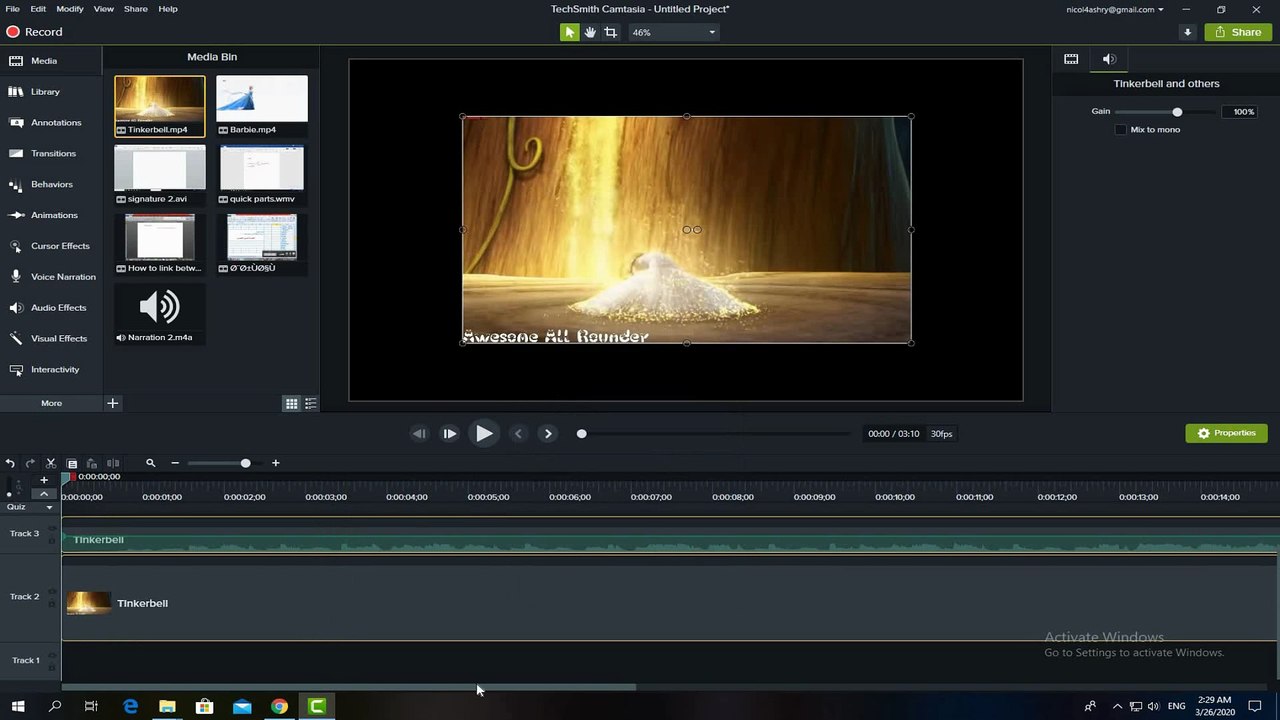Click the plus icon to import media

point(113,403)
